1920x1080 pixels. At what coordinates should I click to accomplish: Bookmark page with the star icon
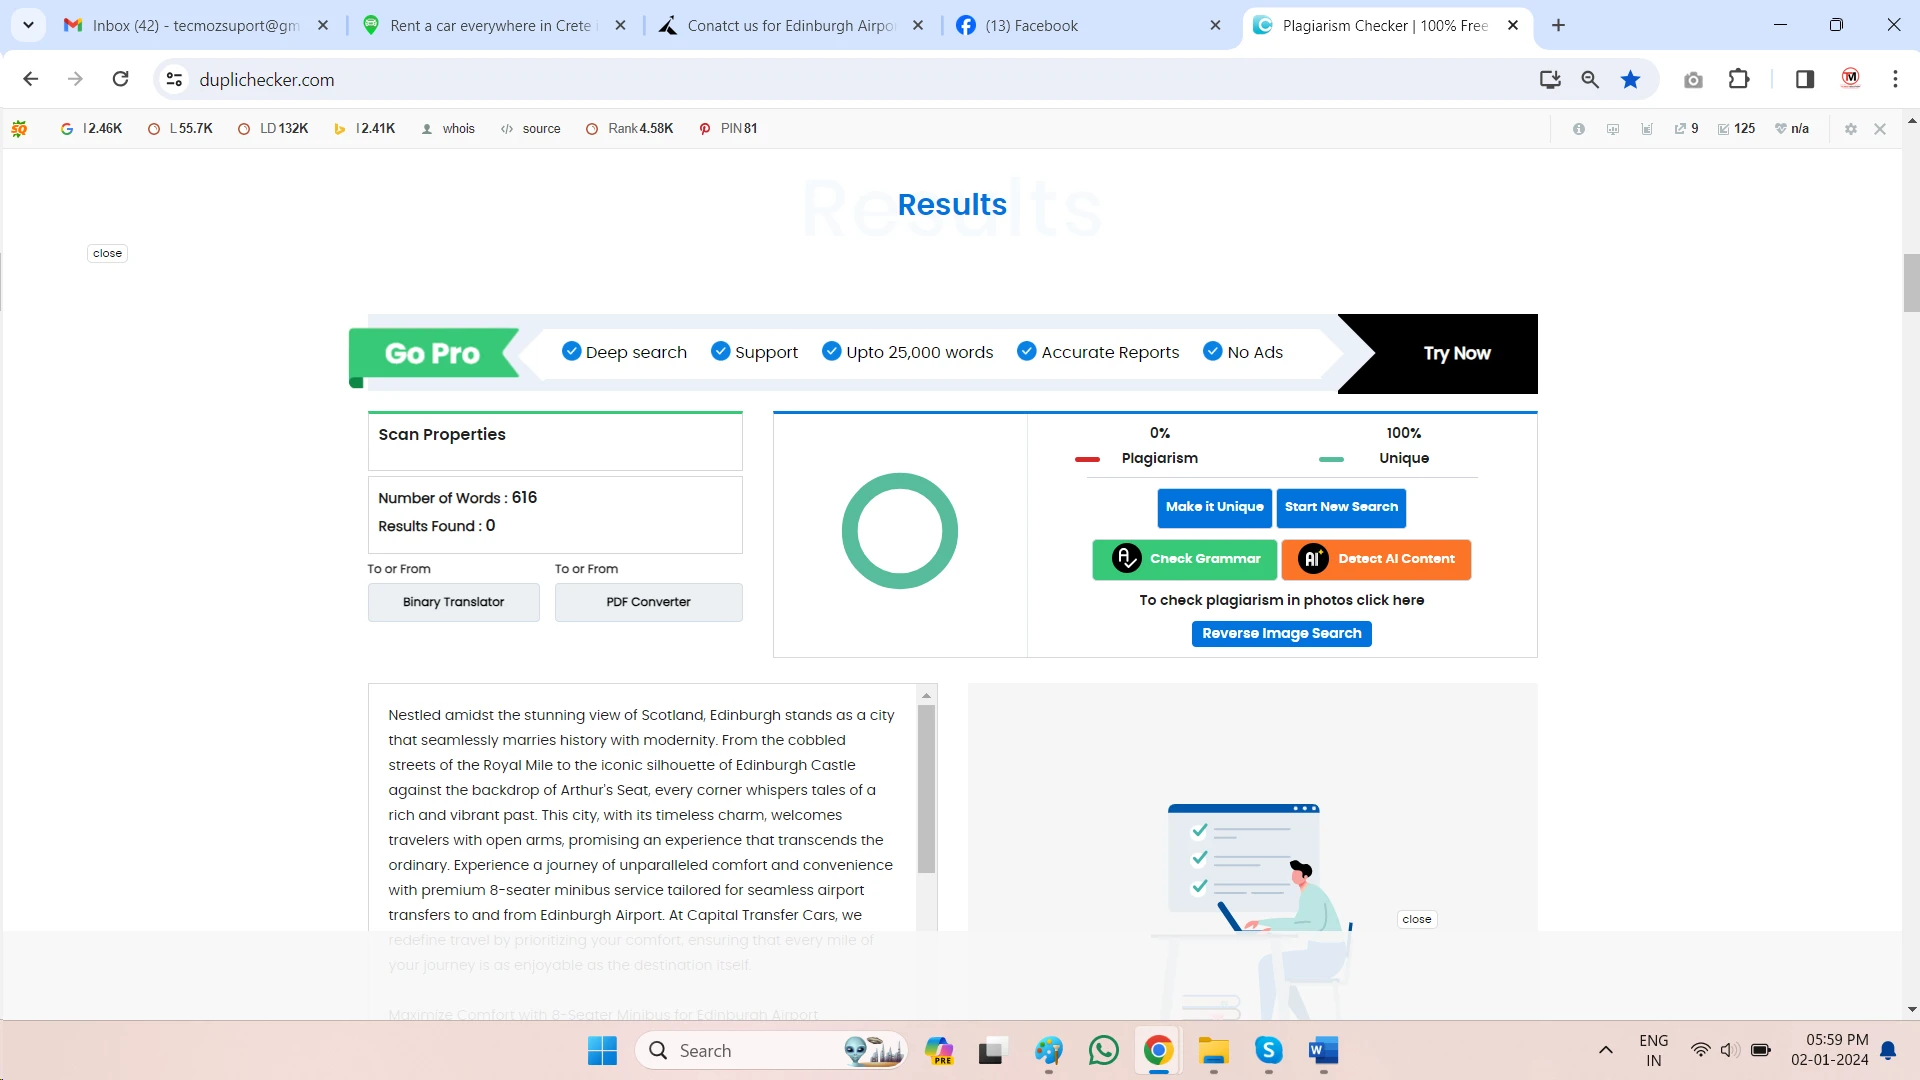(x=1630, y=79)
